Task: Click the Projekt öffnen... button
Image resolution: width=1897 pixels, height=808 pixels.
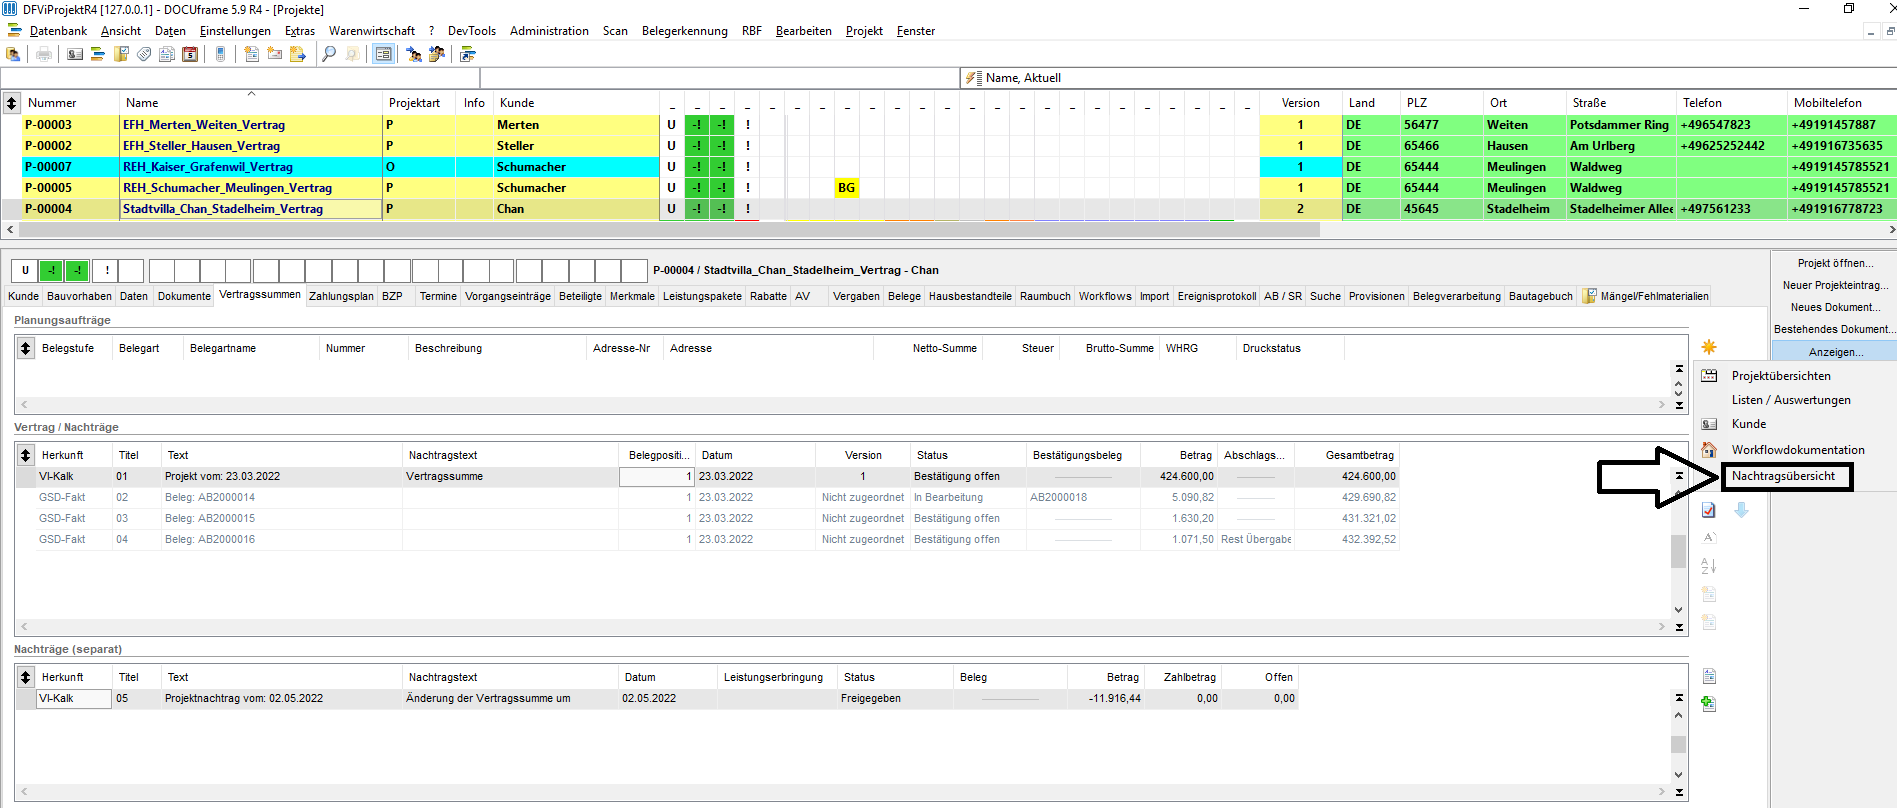Action: coord(1835,263)
